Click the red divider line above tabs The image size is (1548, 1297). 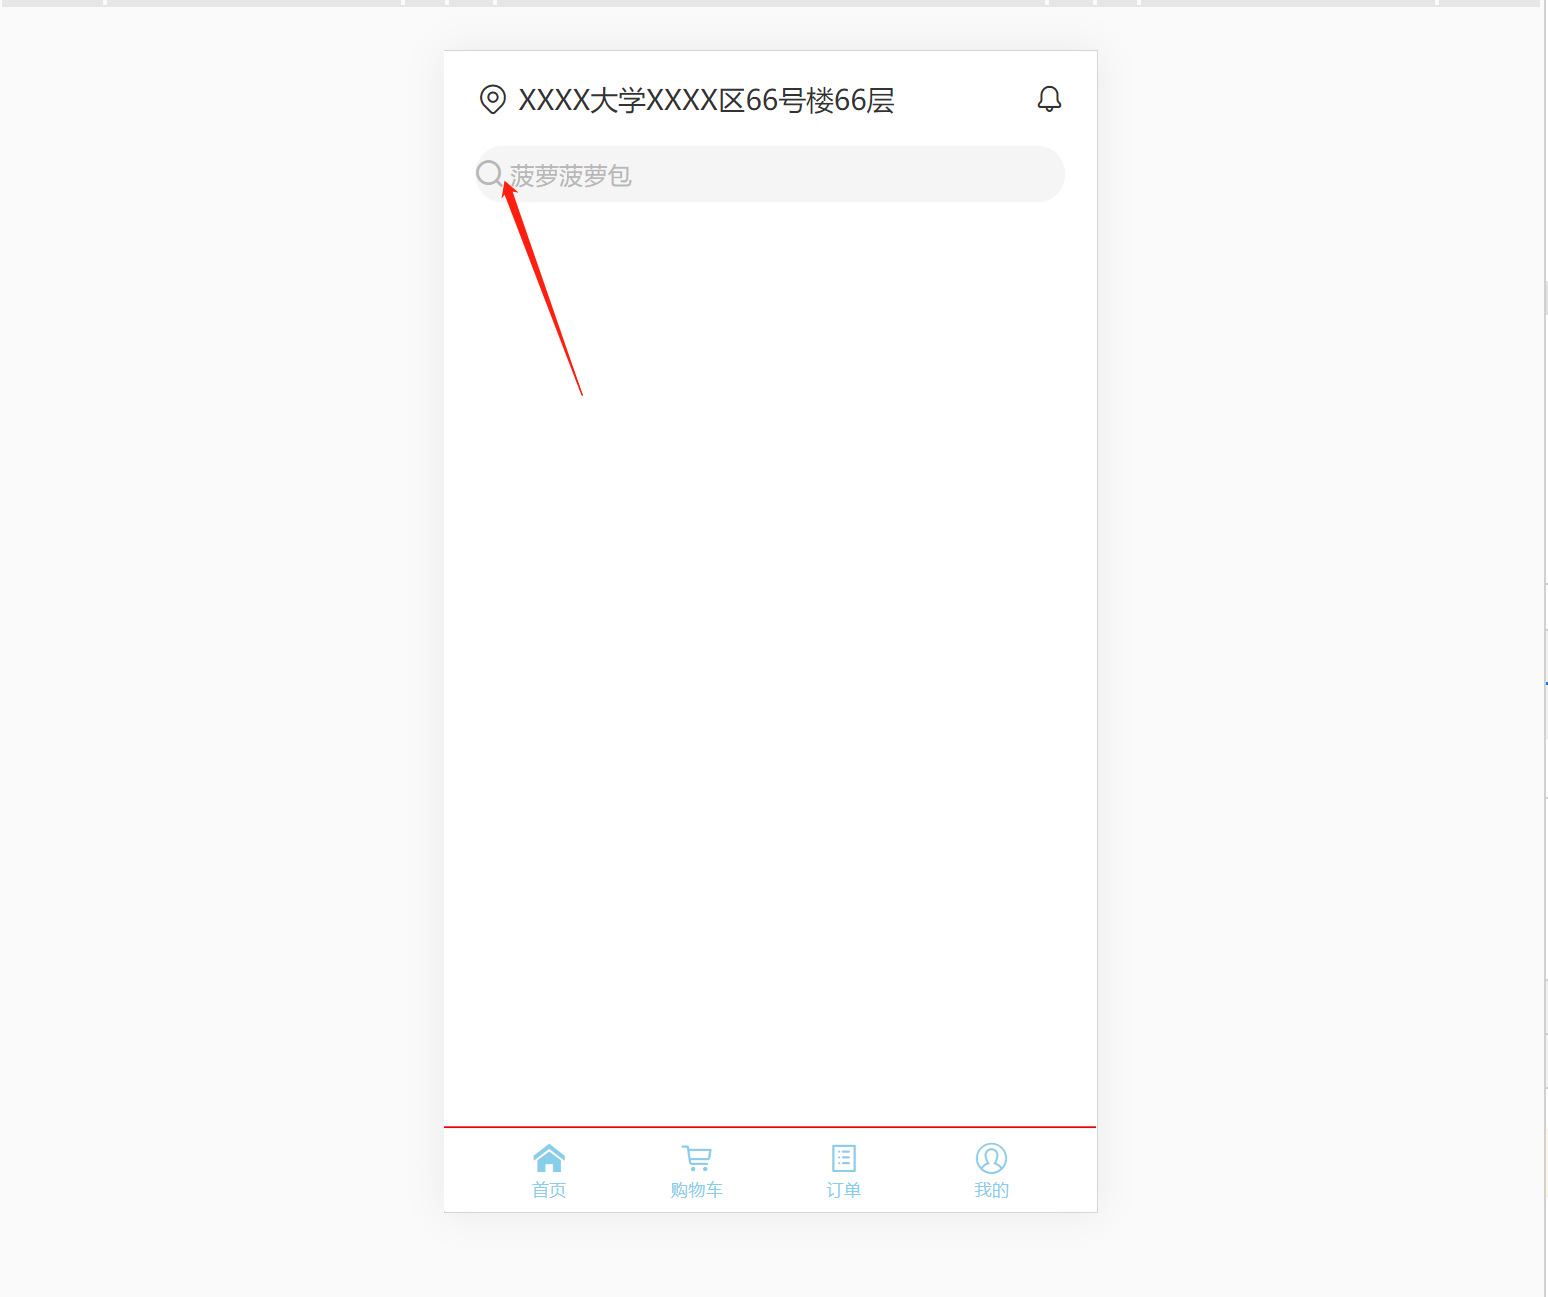(770, 1127)
